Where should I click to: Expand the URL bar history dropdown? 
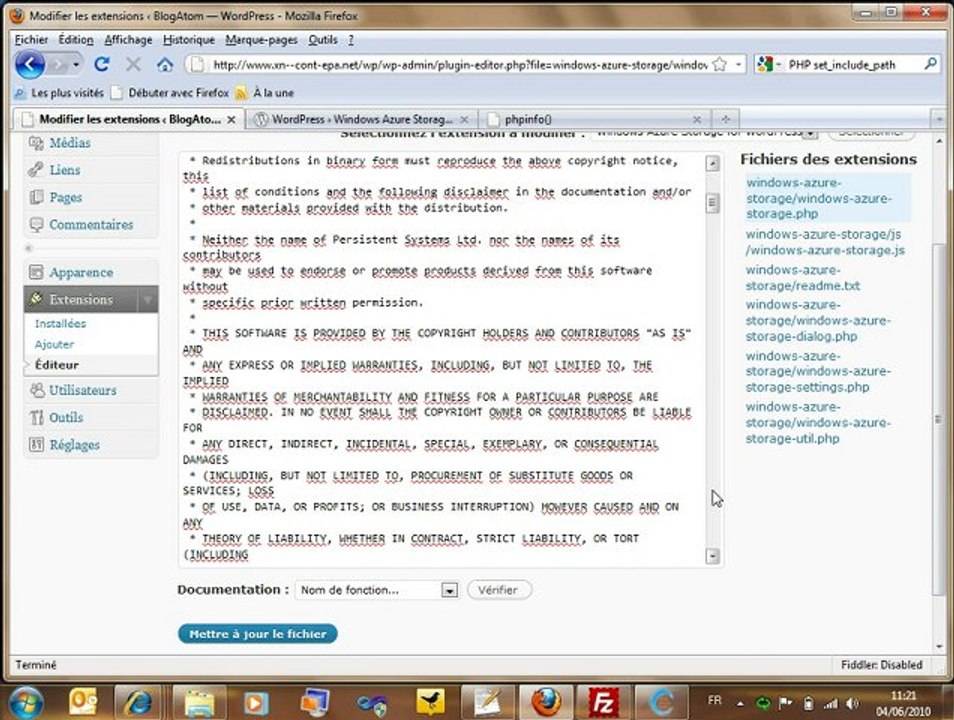[x=737, y=64]
